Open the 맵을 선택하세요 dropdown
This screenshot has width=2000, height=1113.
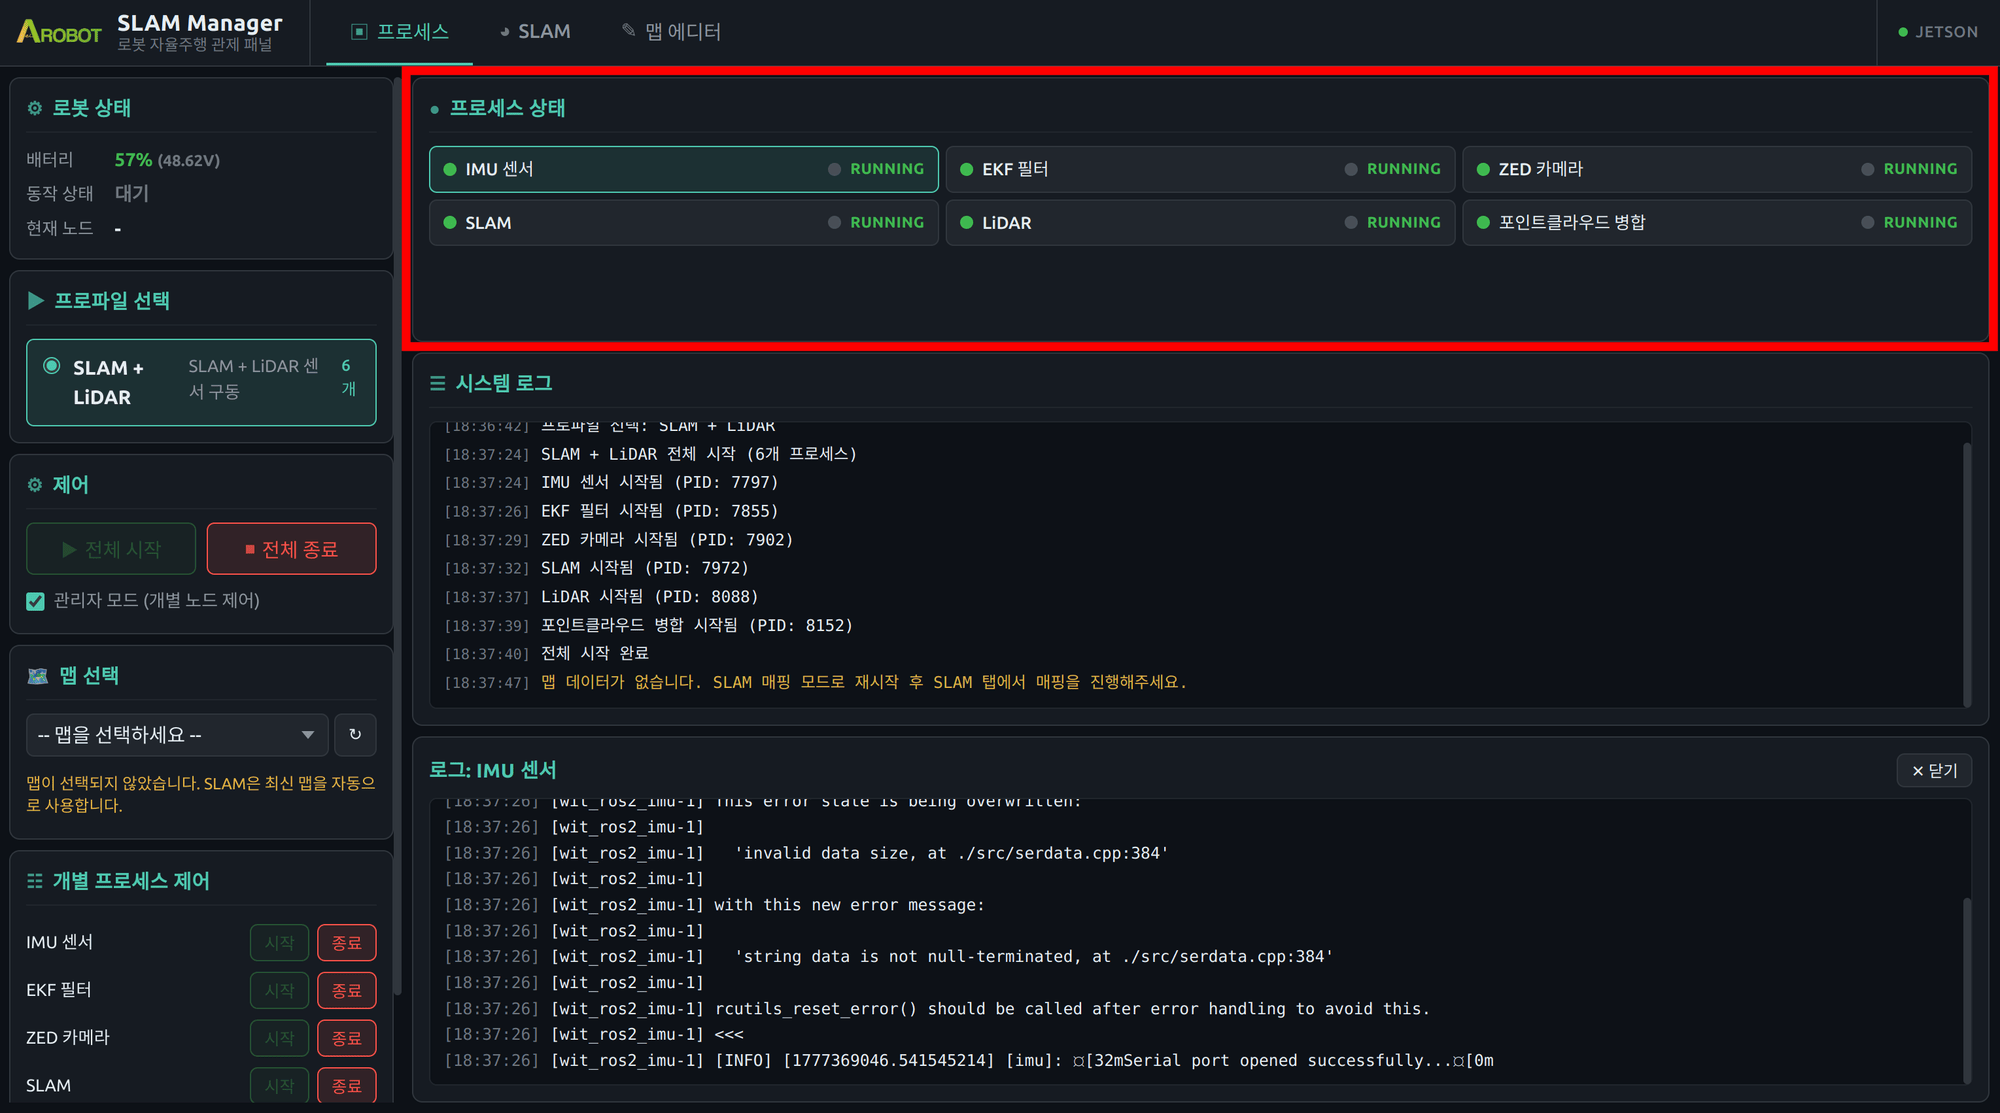(x=177, y=735)
